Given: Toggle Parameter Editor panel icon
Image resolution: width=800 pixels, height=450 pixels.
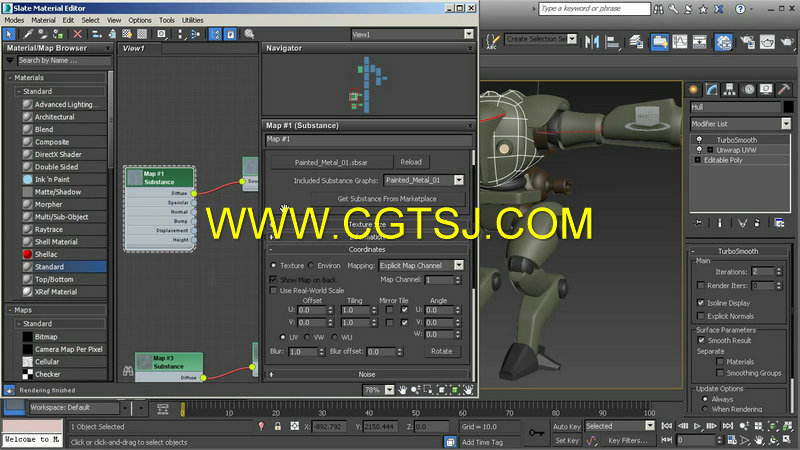Looking at the screenshot, I should (x=231, y=34).
